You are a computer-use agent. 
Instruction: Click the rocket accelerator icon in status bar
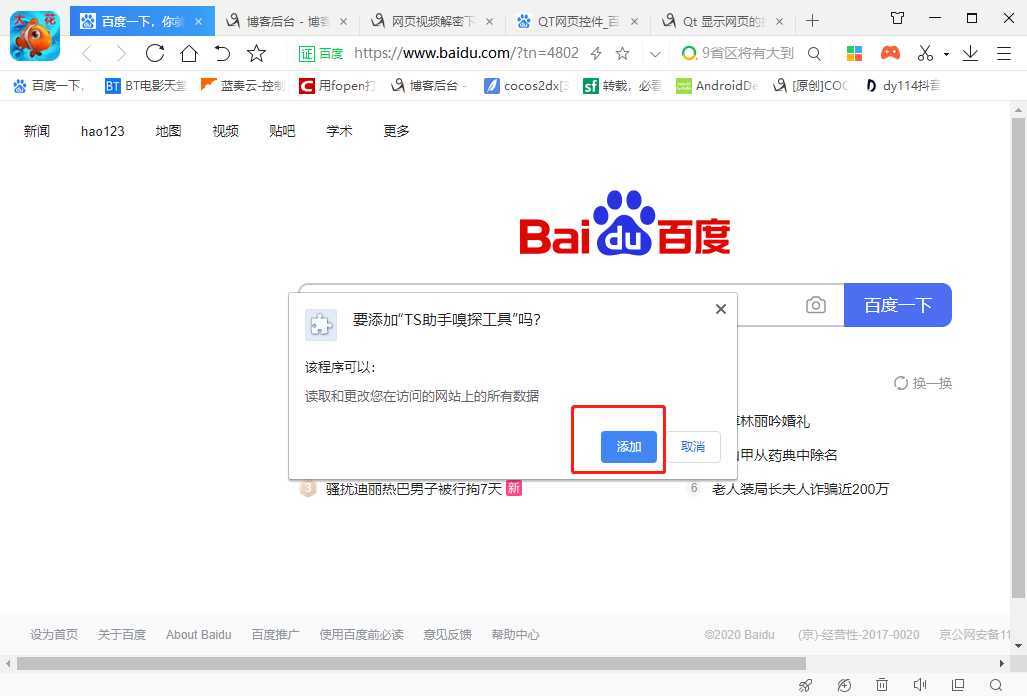(x=806, y=685)
